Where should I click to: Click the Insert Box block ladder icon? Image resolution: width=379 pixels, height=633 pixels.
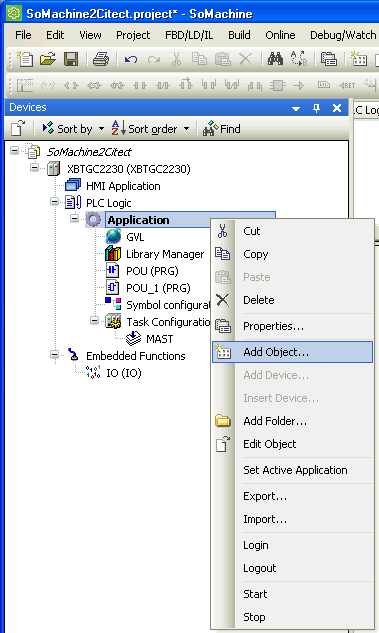point(278,85)
